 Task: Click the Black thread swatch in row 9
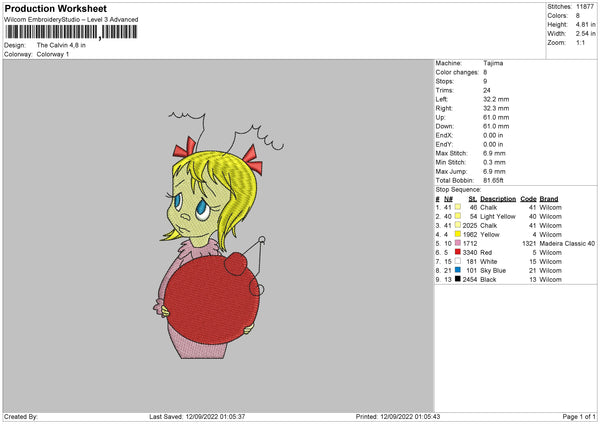coord(458,279)
